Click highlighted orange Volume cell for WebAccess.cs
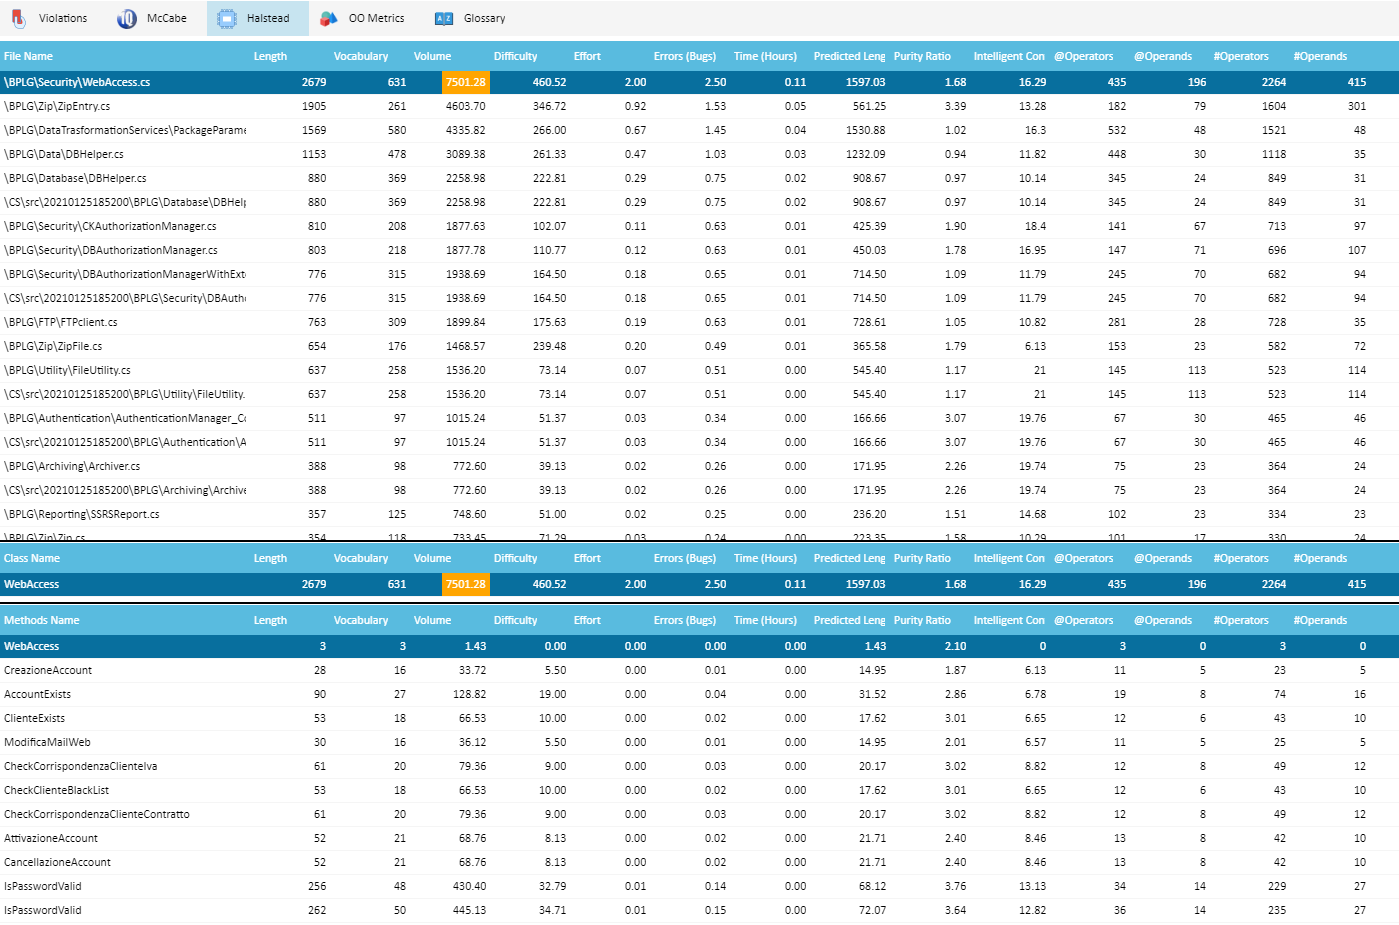1399x925 pixels. click(465, 82)
